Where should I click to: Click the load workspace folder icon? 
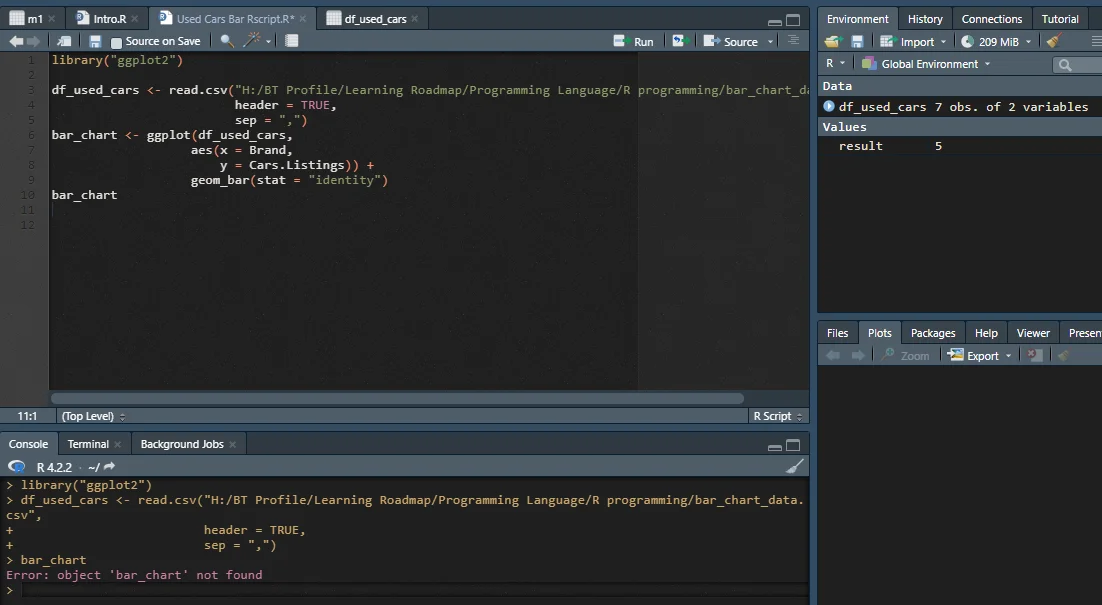click(832, 42)
